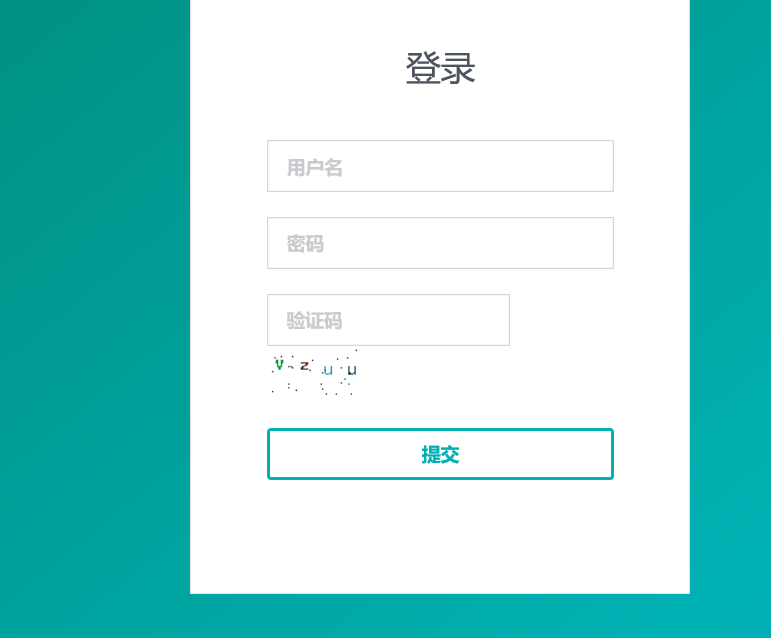
Task: Click the light blue "u" captcha character
Action: coord(328,370)
